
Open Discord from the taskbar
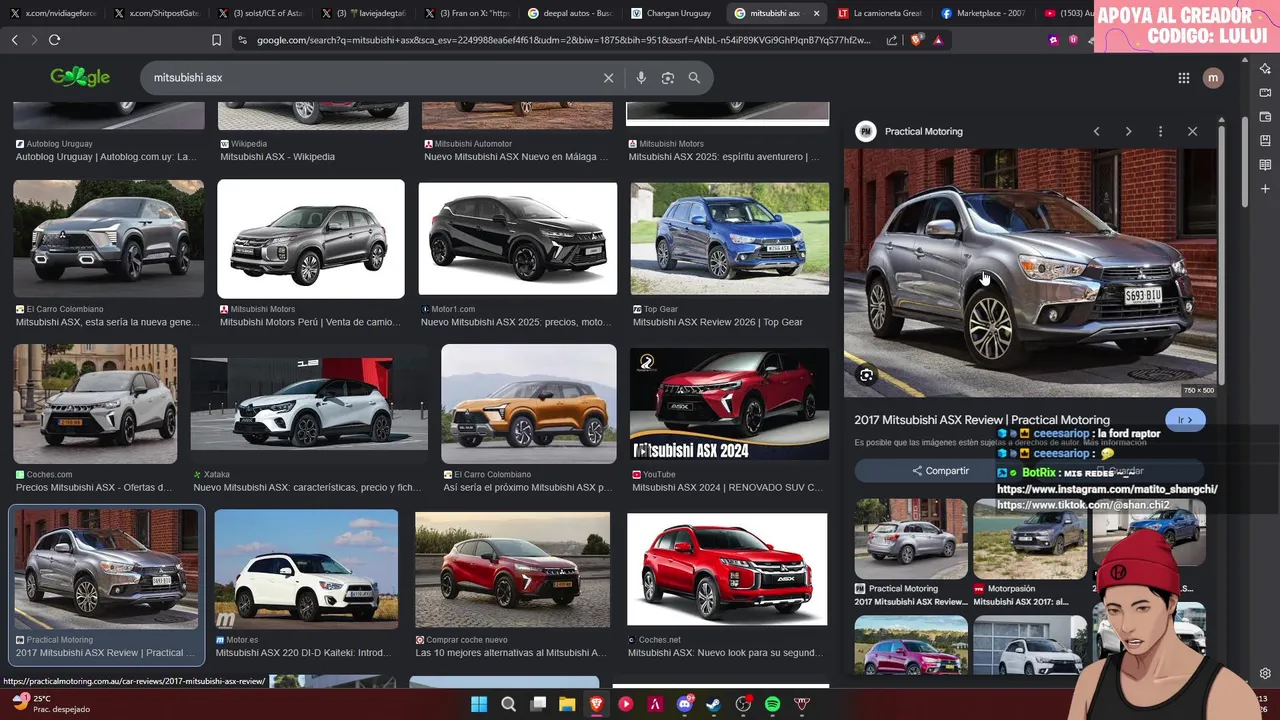685,704
